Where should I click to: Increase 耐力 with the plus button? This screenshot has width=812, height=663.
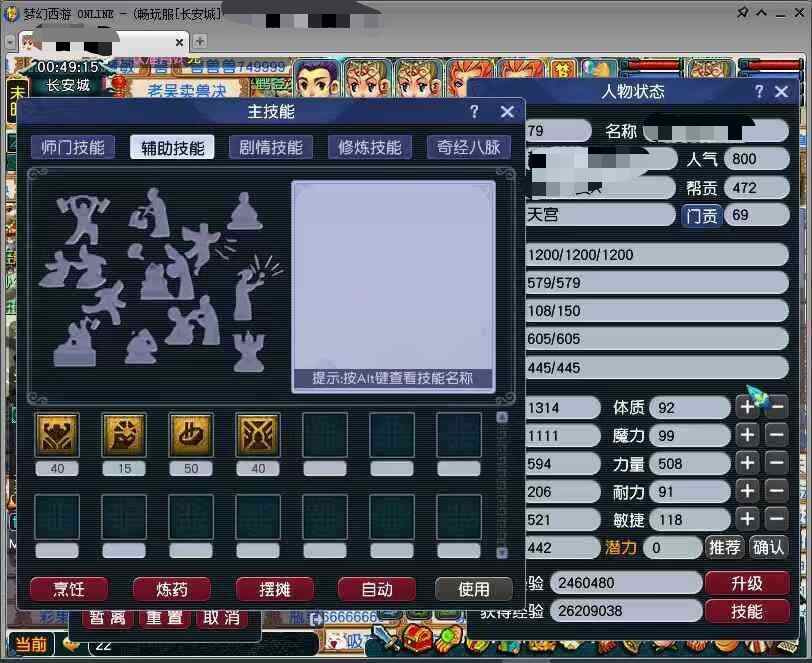point(747,491)
